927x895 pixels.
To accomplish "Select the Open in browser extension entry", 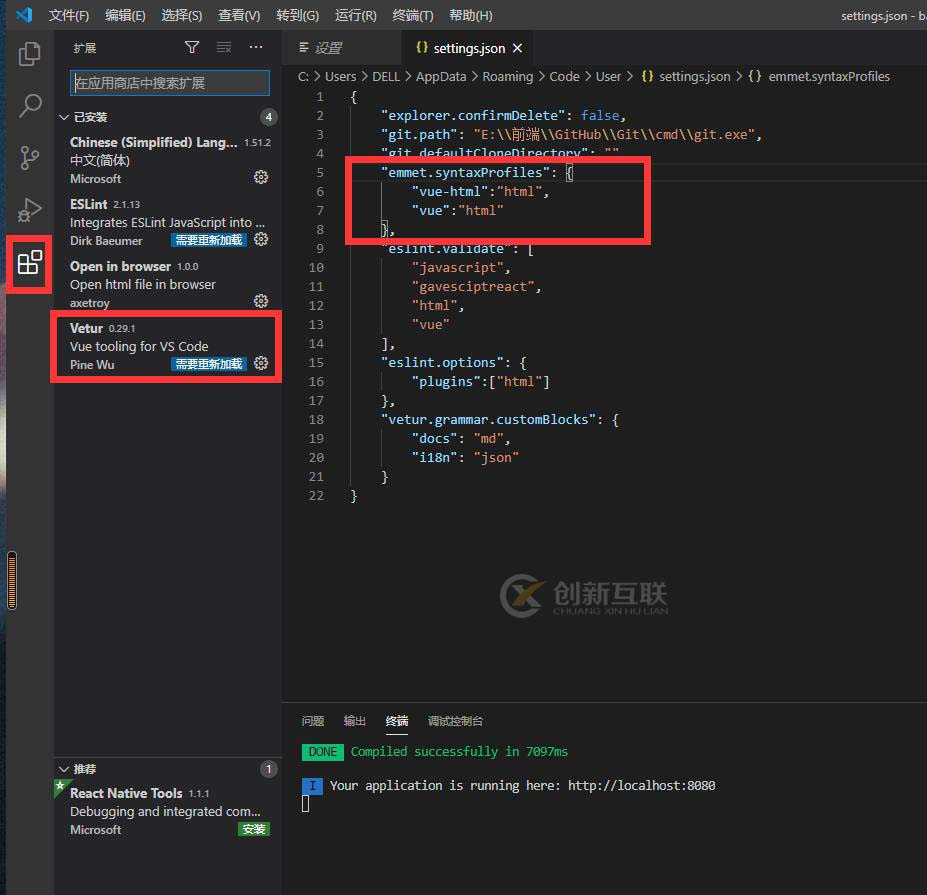I will pyautogui.click(x=168, y=284).
